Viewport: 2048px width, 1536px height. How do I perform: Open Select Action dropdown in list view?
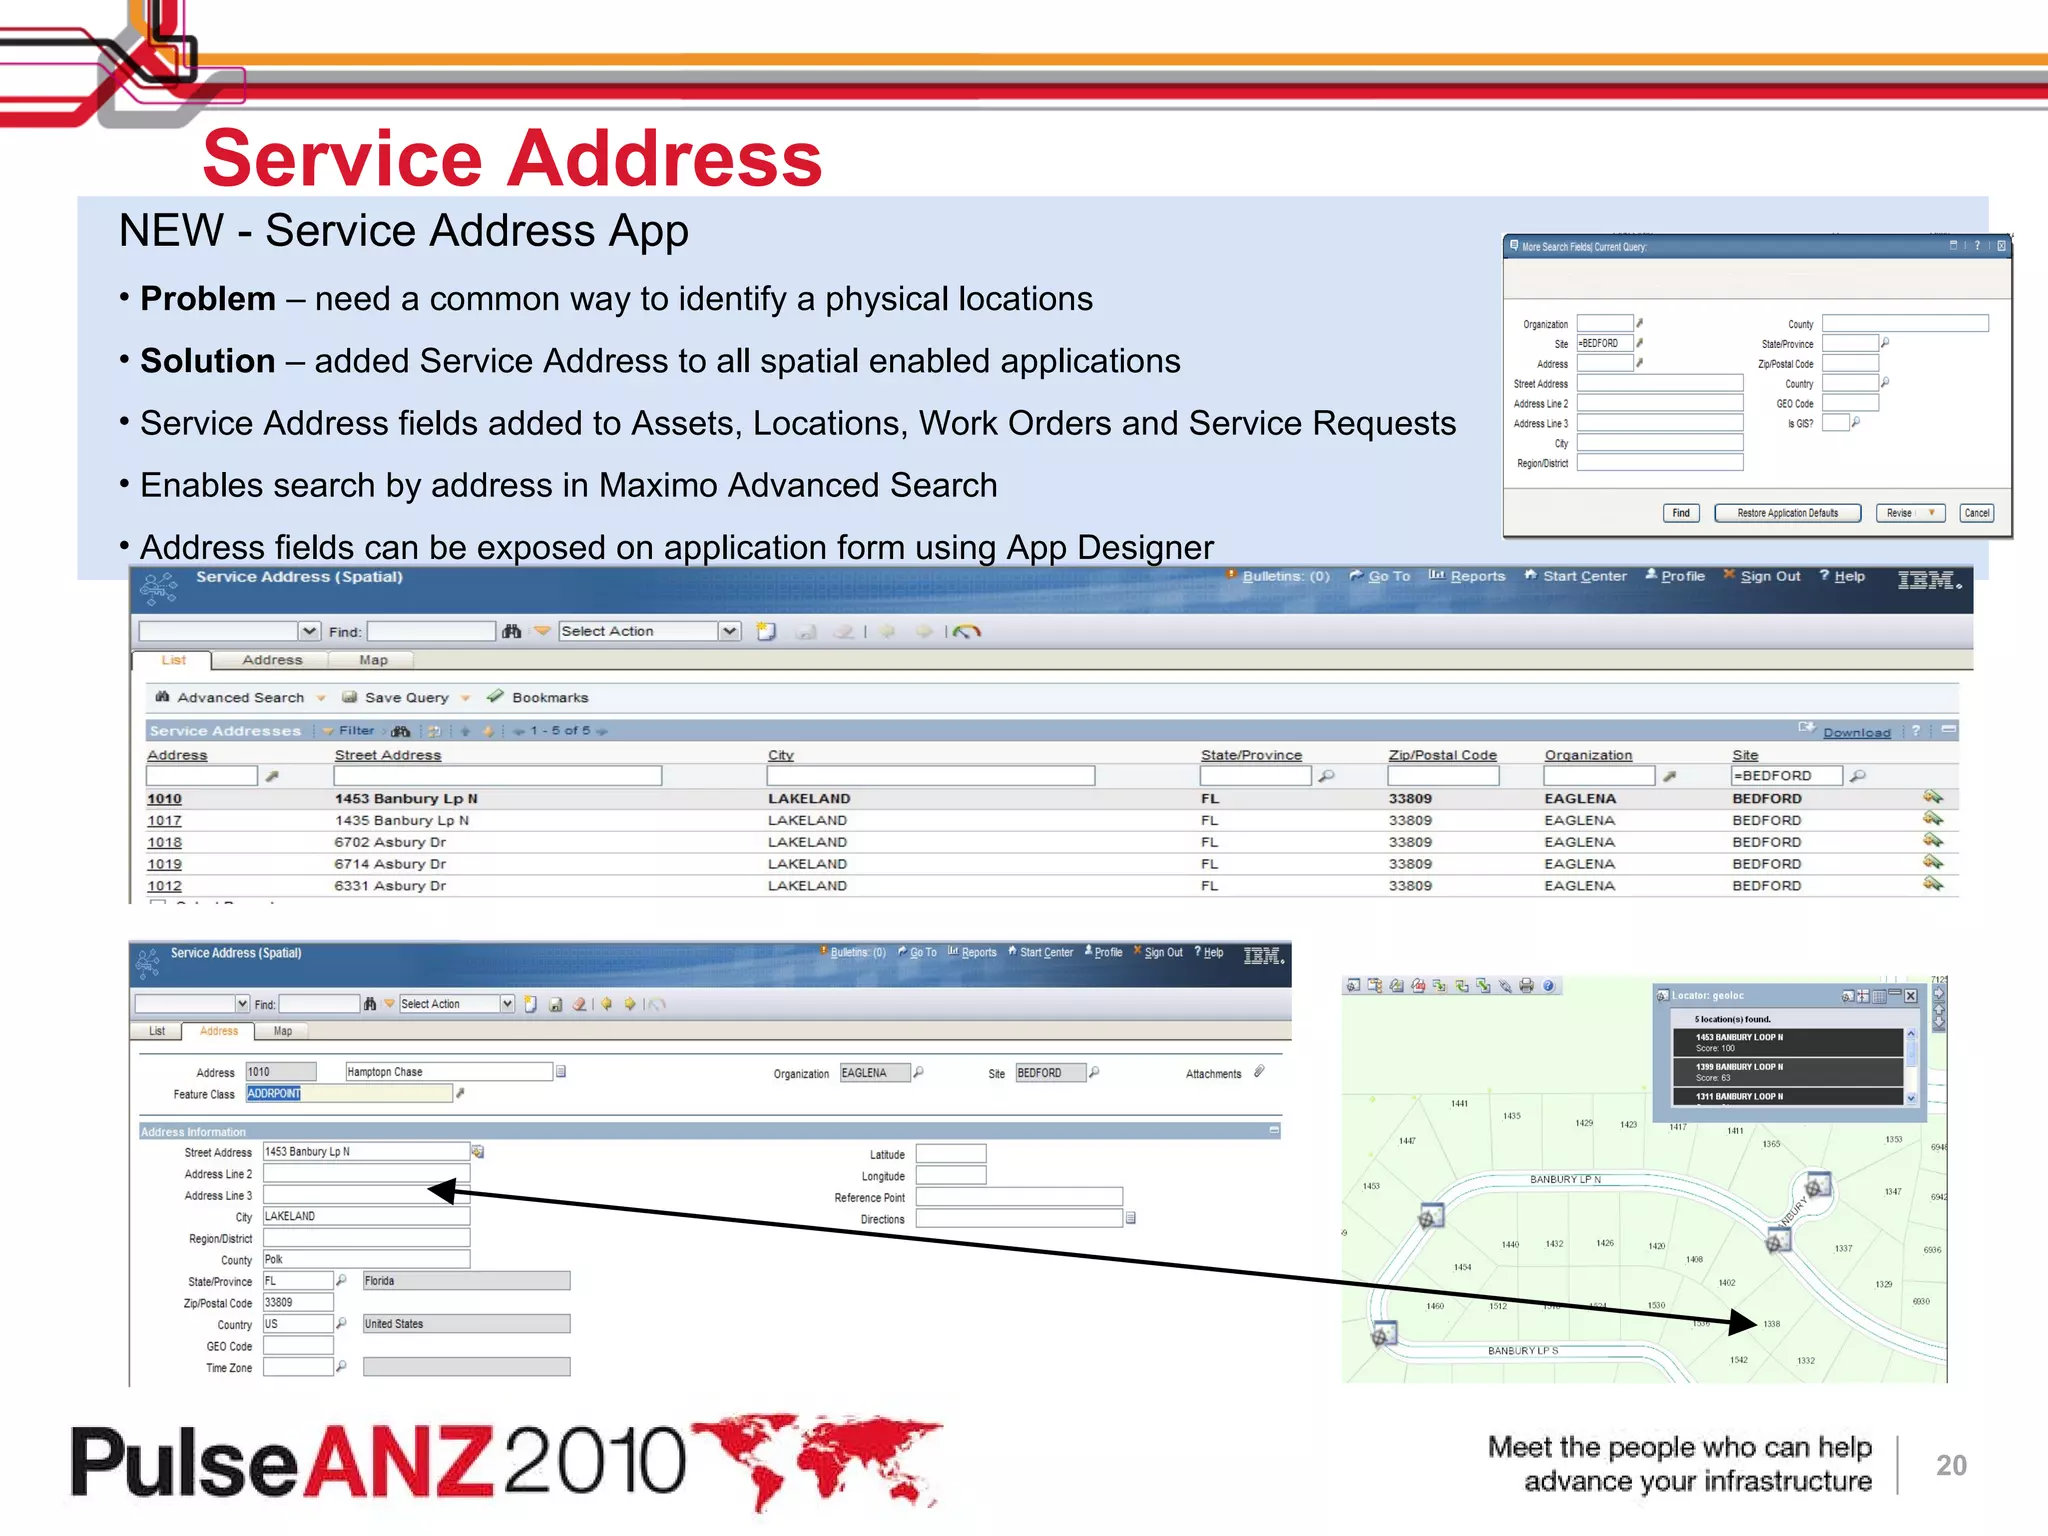click(x=730, y=631)
